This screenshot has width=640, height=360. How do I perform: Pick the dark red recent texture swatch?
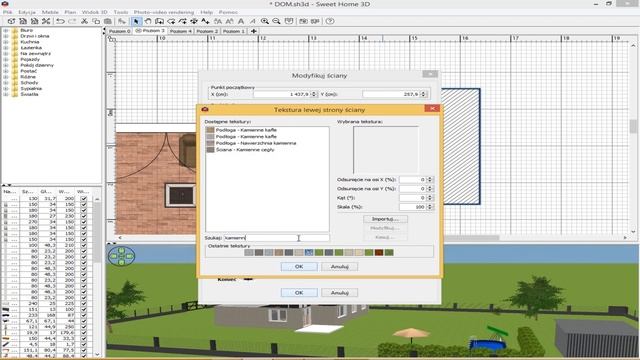pyautogui.click(x=379, y=253)
